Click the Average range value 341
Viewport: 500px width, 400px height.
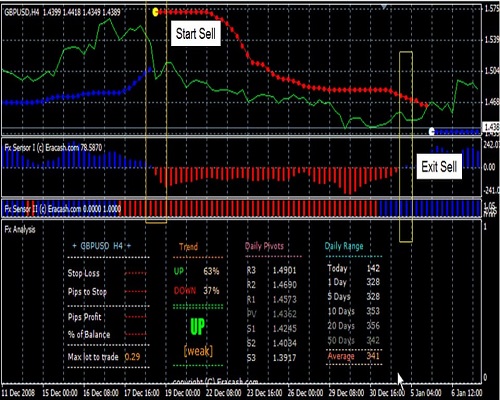tap(373, 356)
